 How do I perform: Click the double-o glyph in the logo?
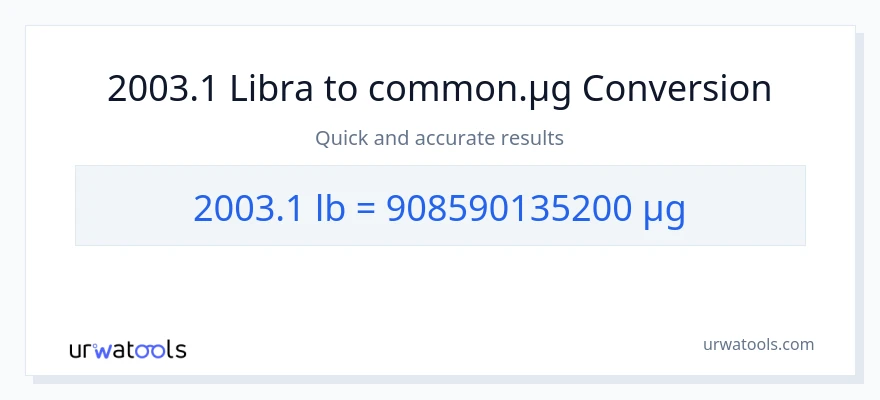click(x=150, y=350)
